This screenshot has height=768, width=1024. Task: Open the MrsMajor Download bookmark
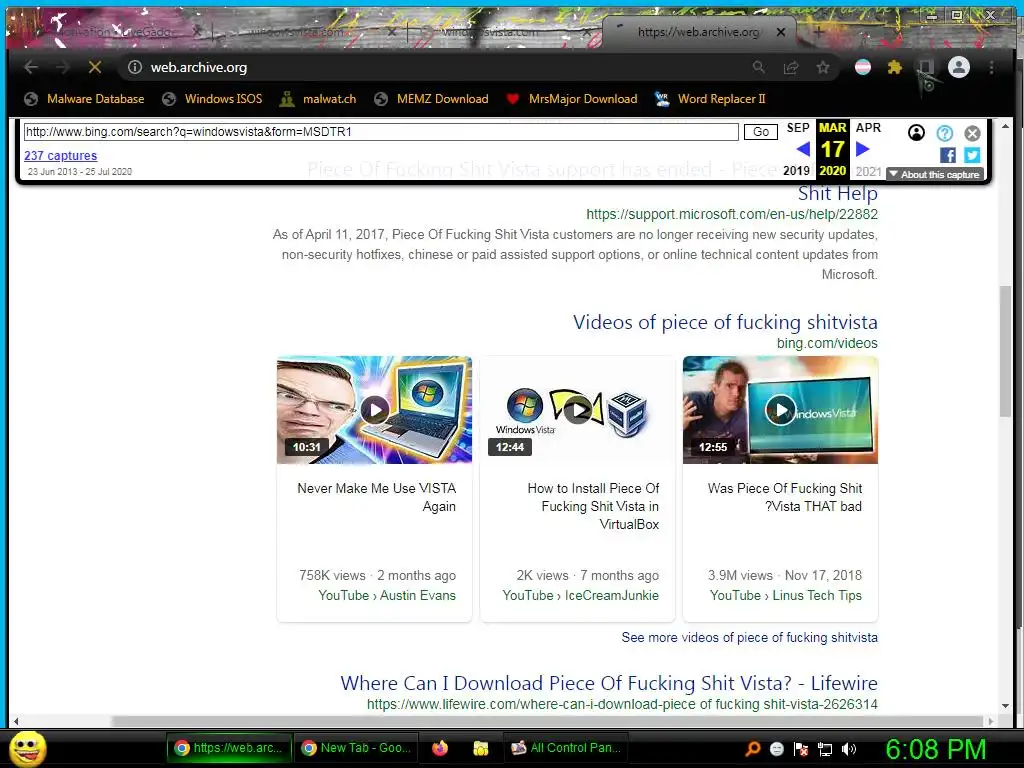tap(571, 99)
